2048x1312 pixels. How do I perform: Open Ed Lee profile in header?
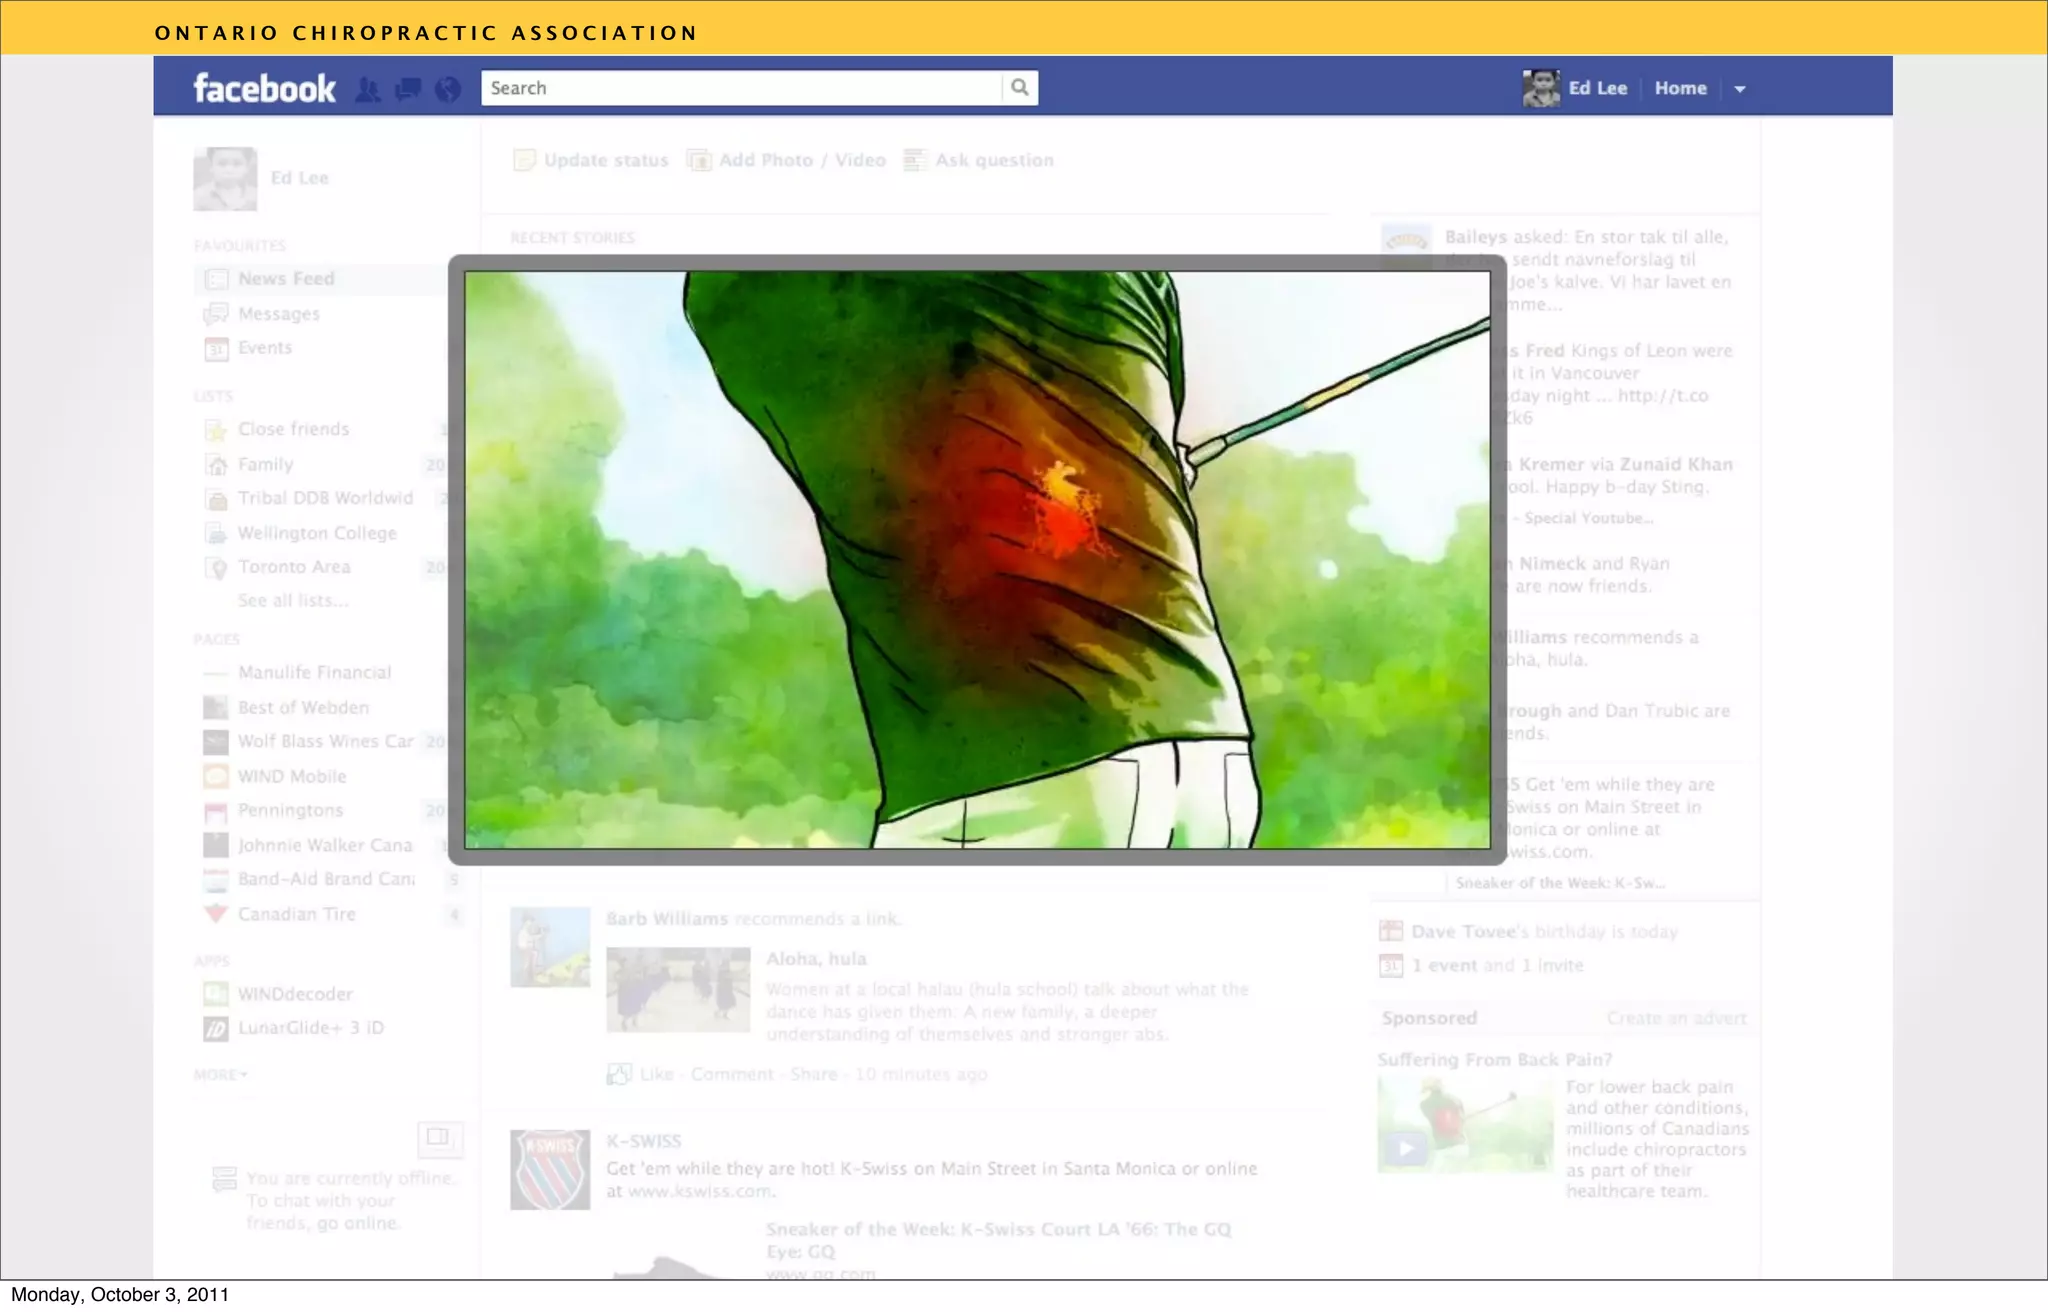tap(1596, 88)
